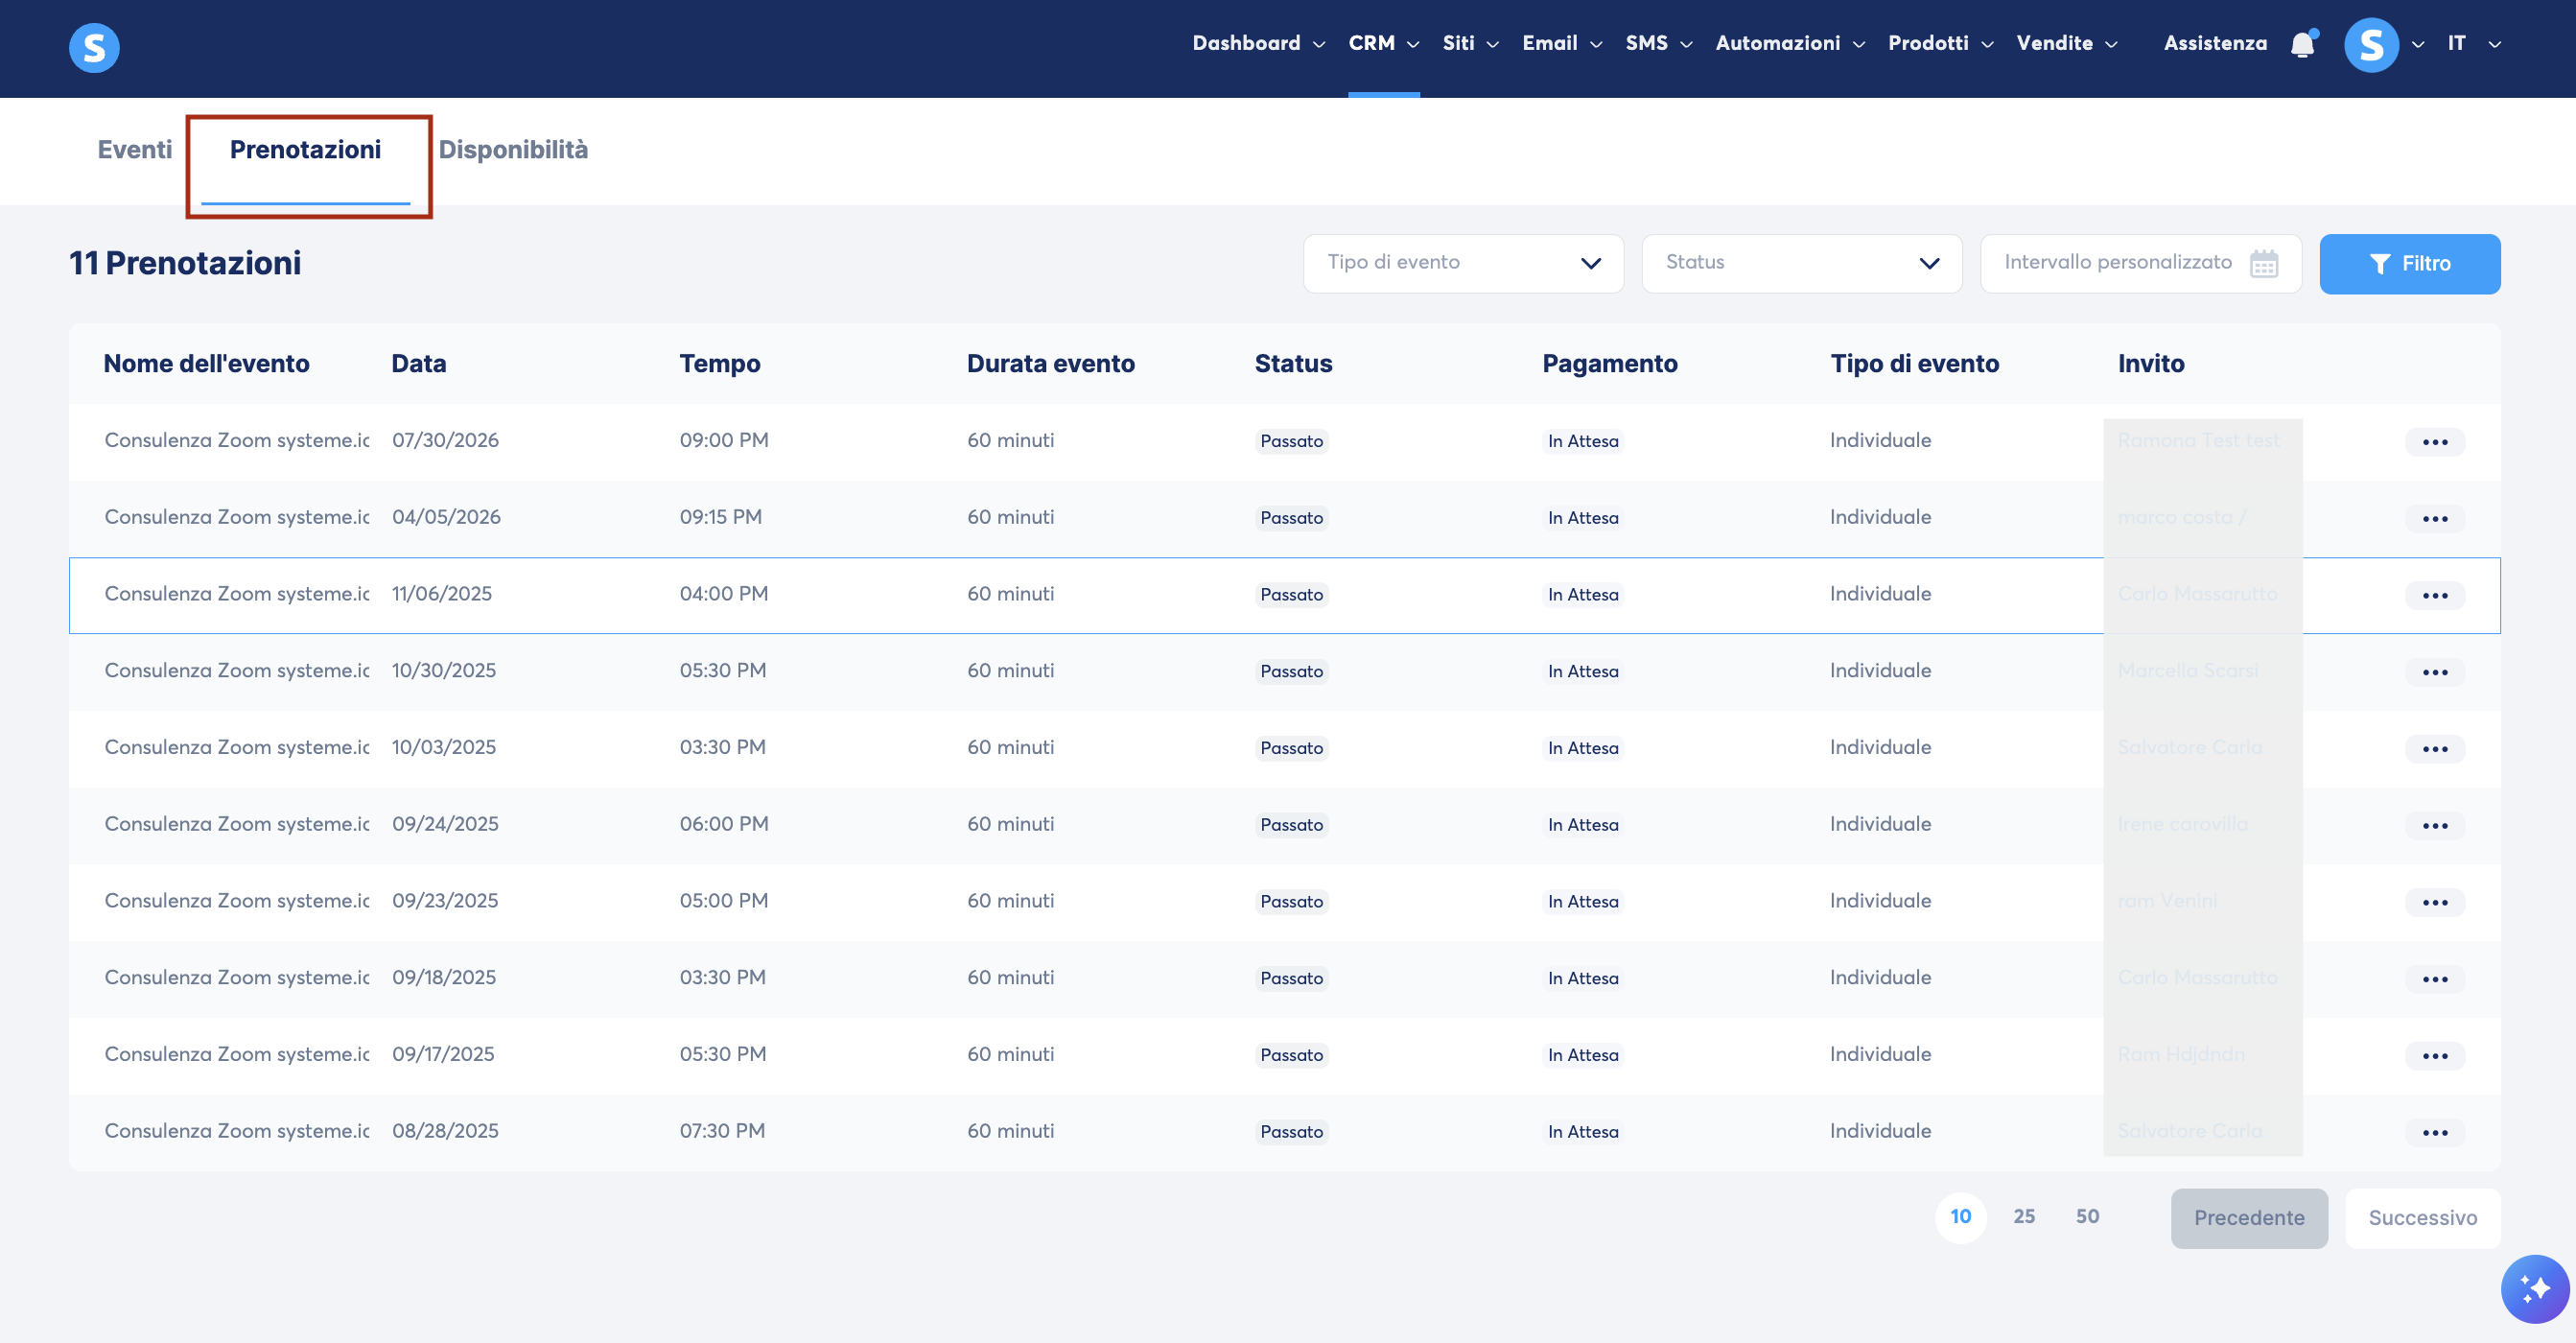Open three-dot menu for 11/06/2025 booking
The height and width of the screenshot is (1343, 2576).
pos(2435,596)
